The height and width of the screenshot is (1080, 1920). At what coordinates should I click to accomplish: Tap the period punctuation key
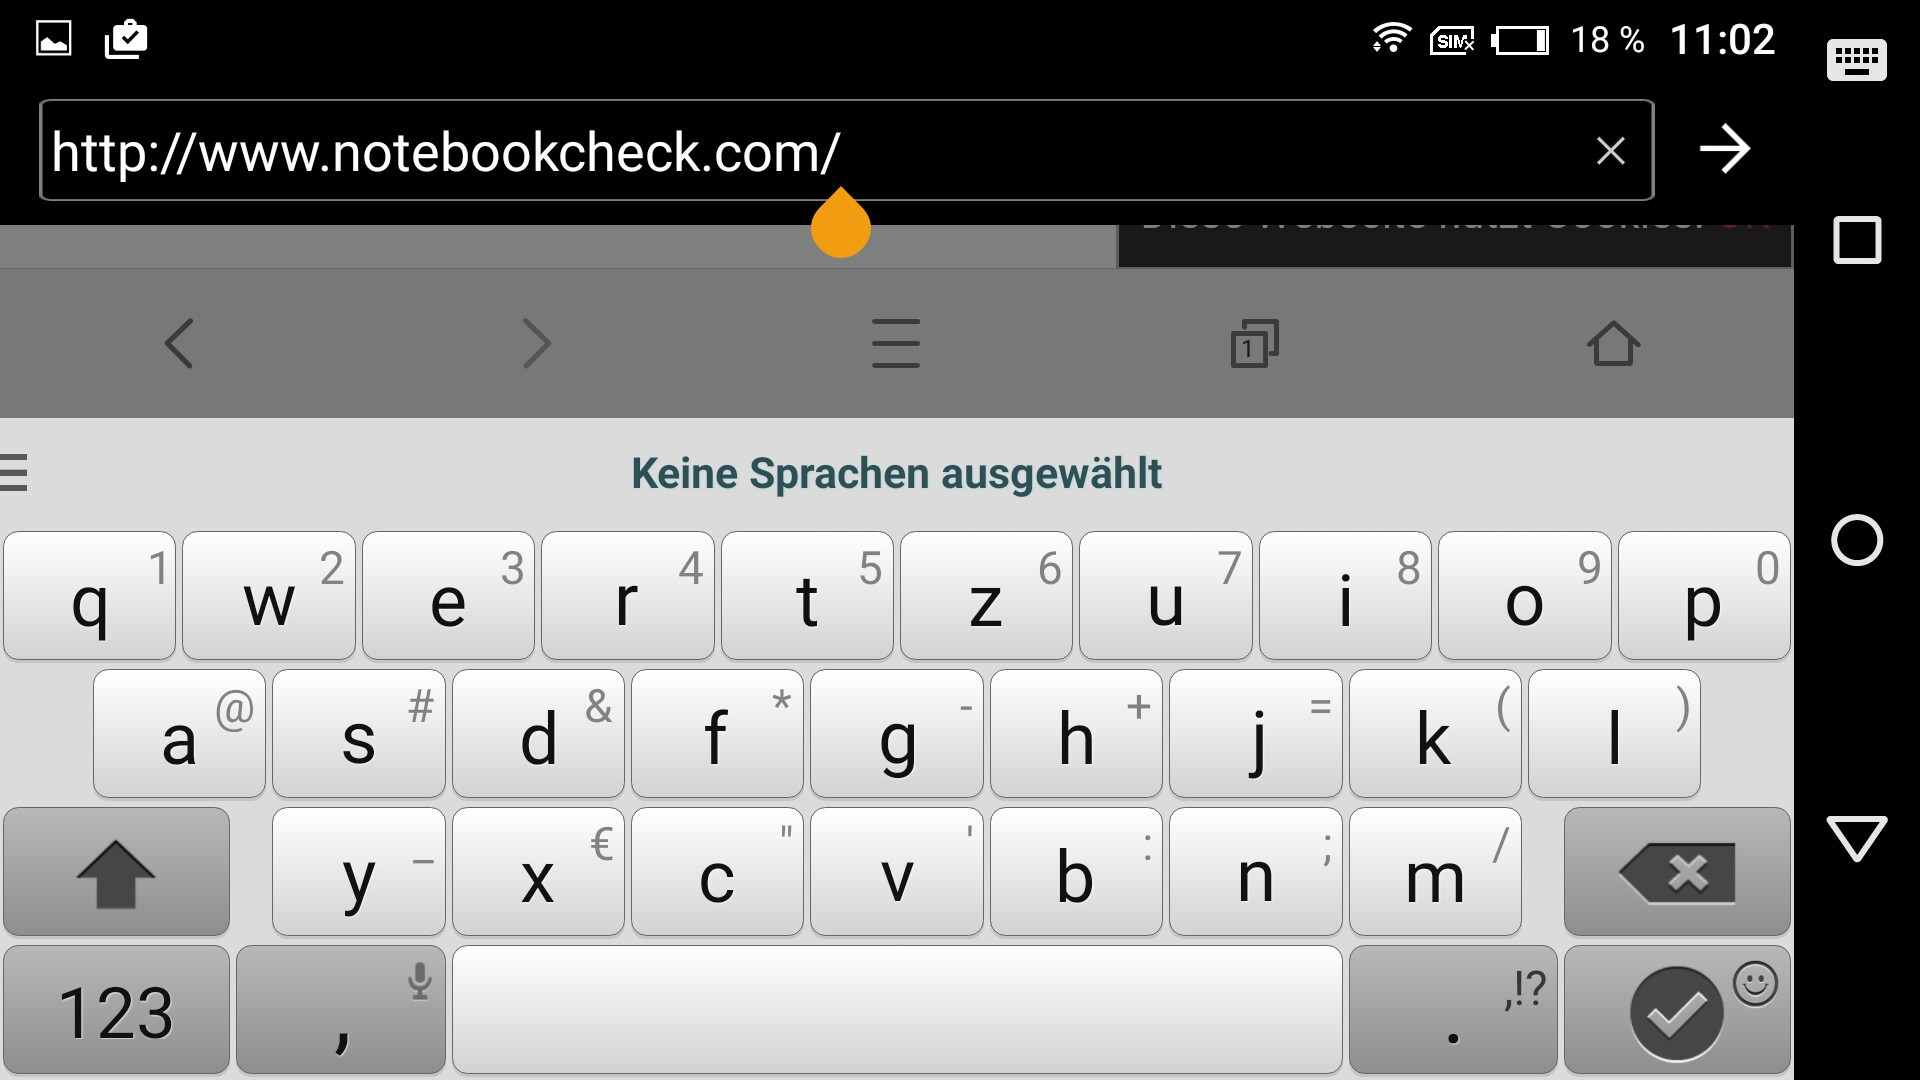coord(1453,1011)
